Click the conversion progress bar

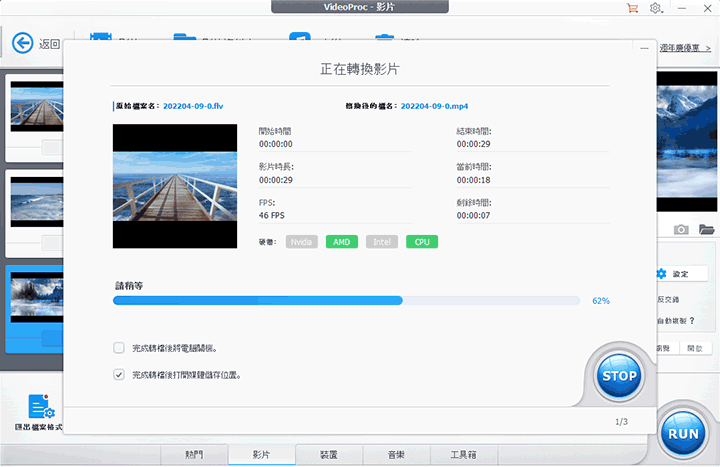(x=346, y=300)
